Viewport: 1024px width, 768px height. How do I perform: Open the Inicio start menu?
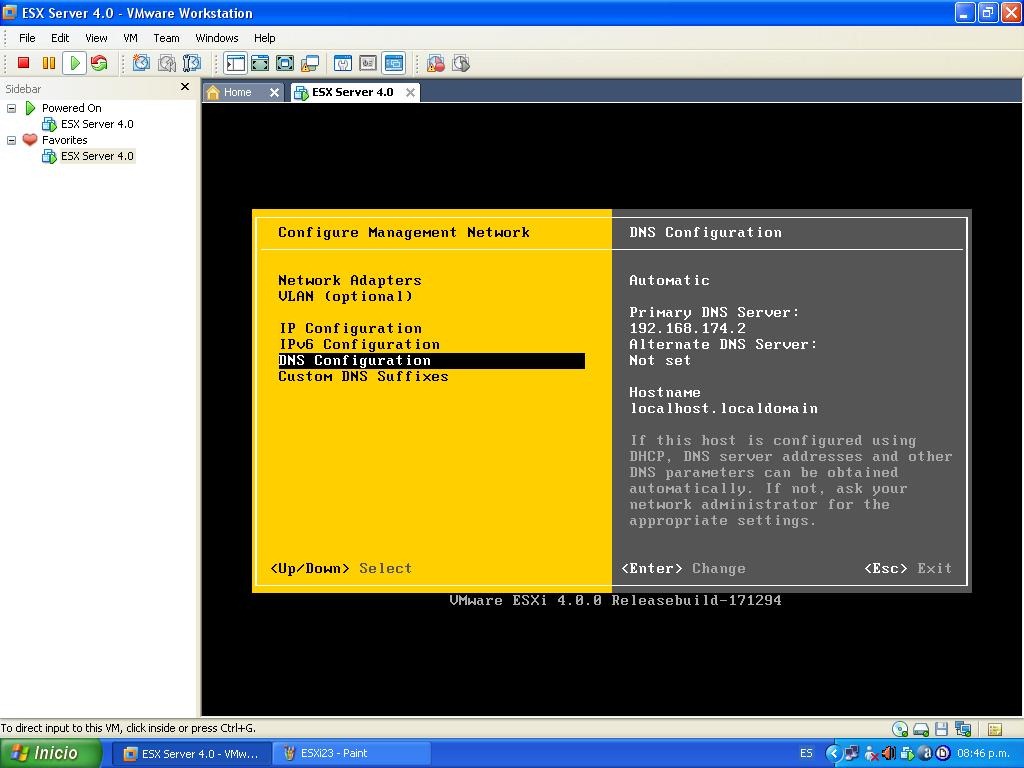[x=50, y=754]
